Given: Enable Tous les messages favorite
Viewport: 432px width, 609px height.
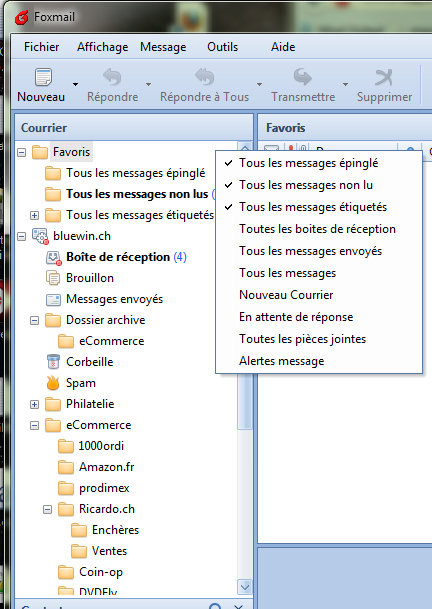Looking at the screenshot, I should (x=319, y=273).
